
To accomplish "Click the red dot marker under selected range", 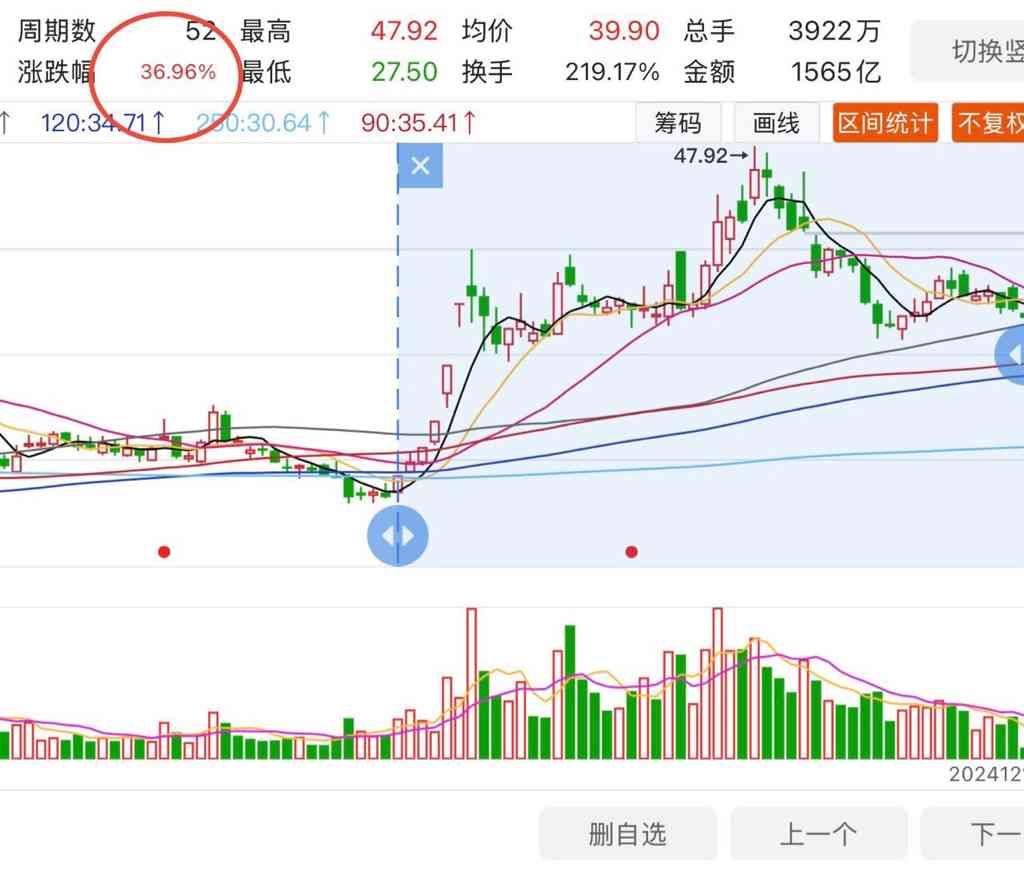I will tap(631, 551).
